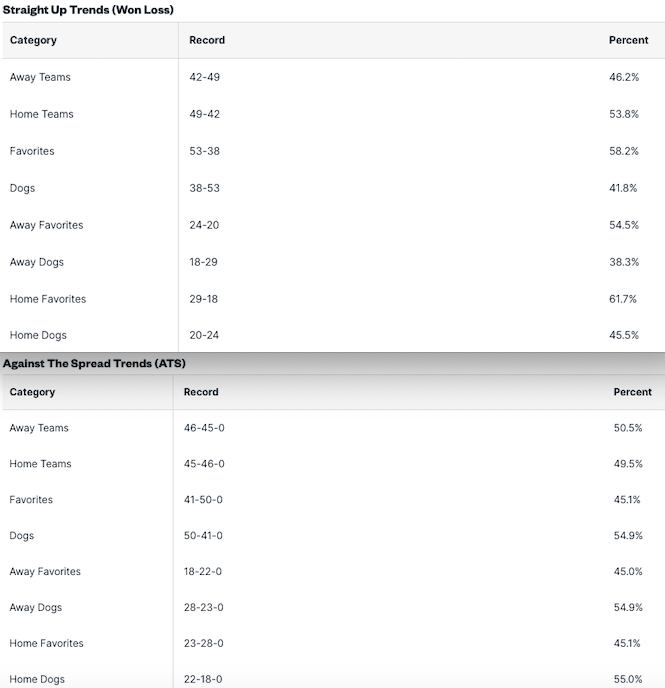665x688 pixels.
Task: Click Record header in Straight Up Trends table
Action: 207,40
